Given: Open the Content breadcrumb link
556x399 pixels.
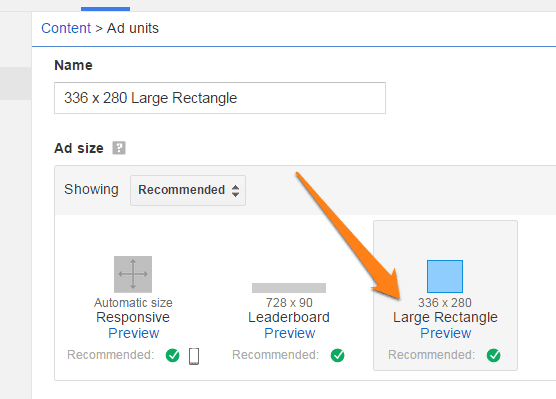Looking at the screenshot, I should [66, 28].
